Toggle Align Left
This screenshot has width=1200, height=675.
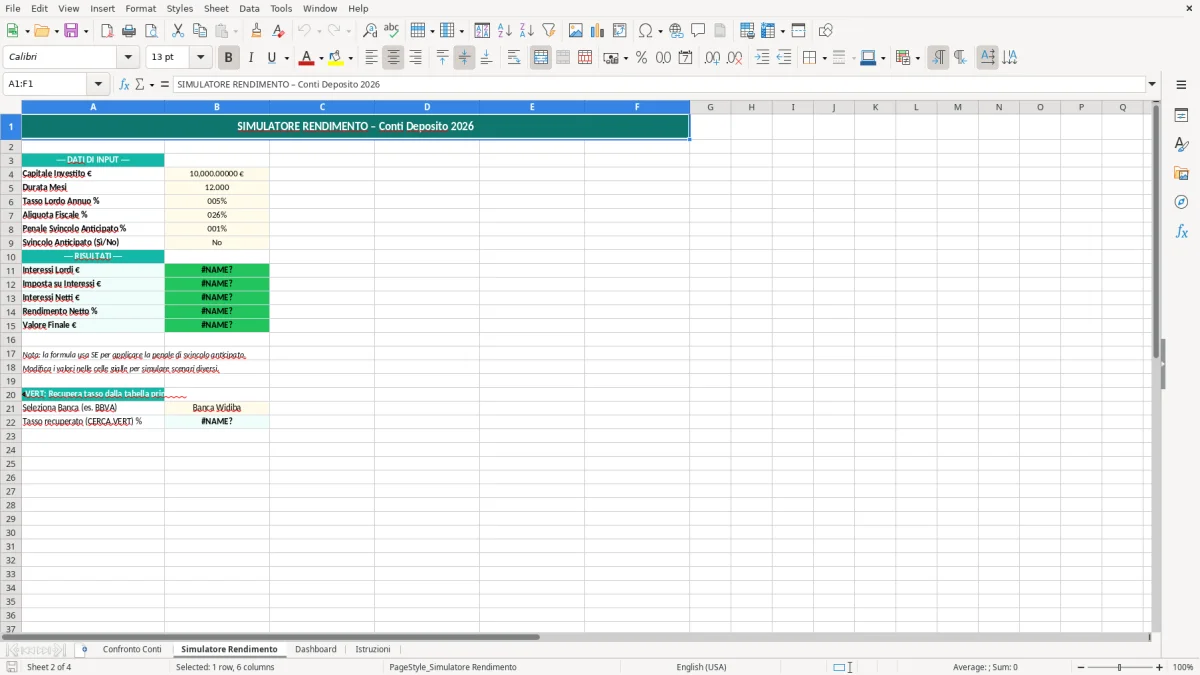[x=371, y=58]
